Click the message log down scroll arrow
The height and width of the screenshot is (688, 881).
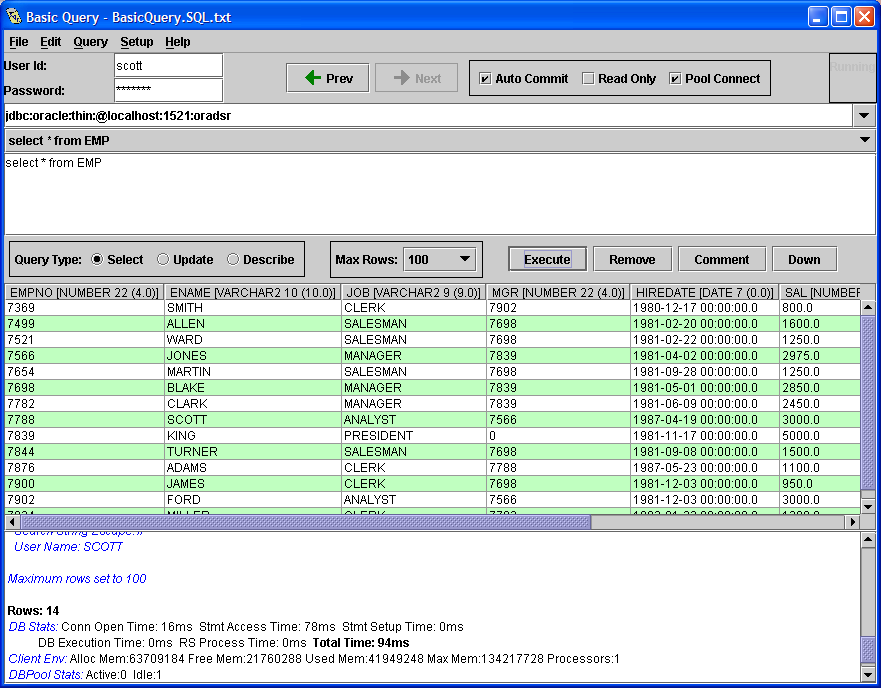(868, 675)
